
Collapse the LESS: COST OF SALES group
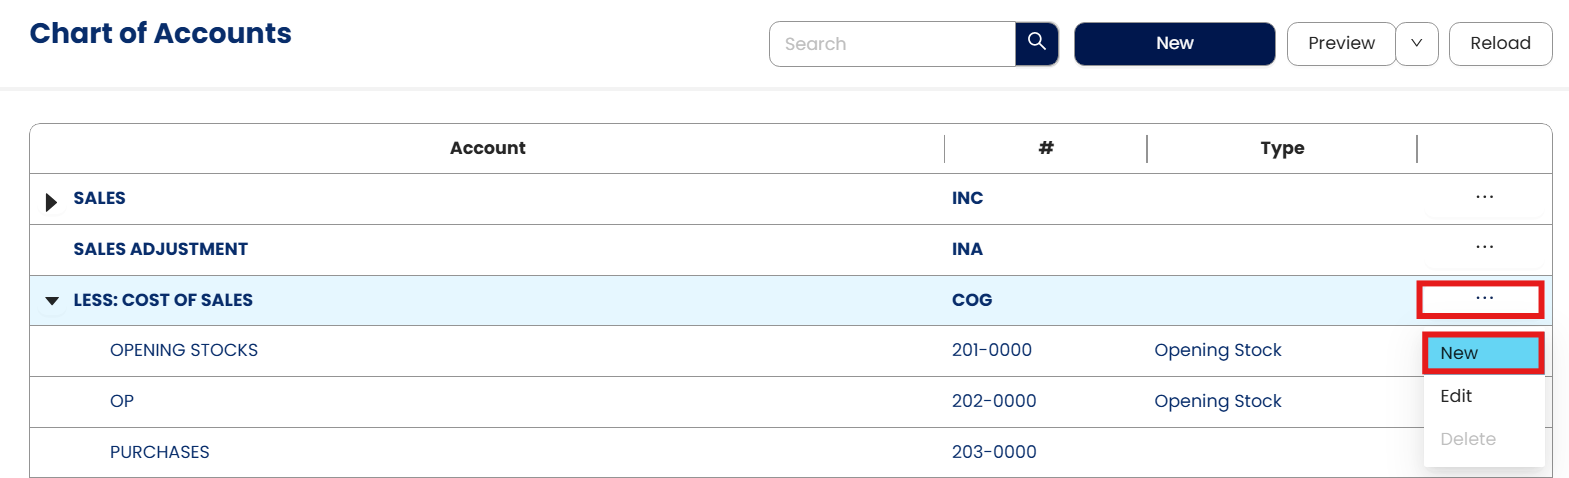(52, 301)
